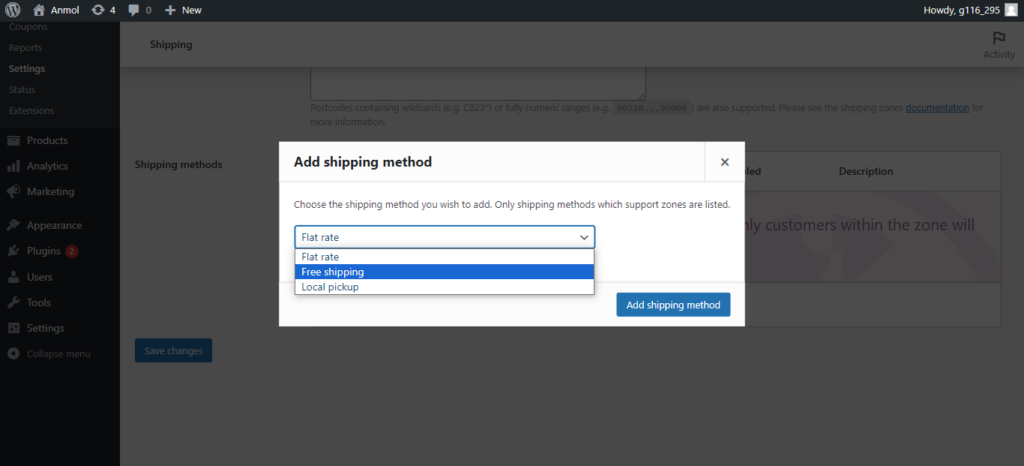Click into the postcodes text area
Screen dimensions: 1024x466
478,83
